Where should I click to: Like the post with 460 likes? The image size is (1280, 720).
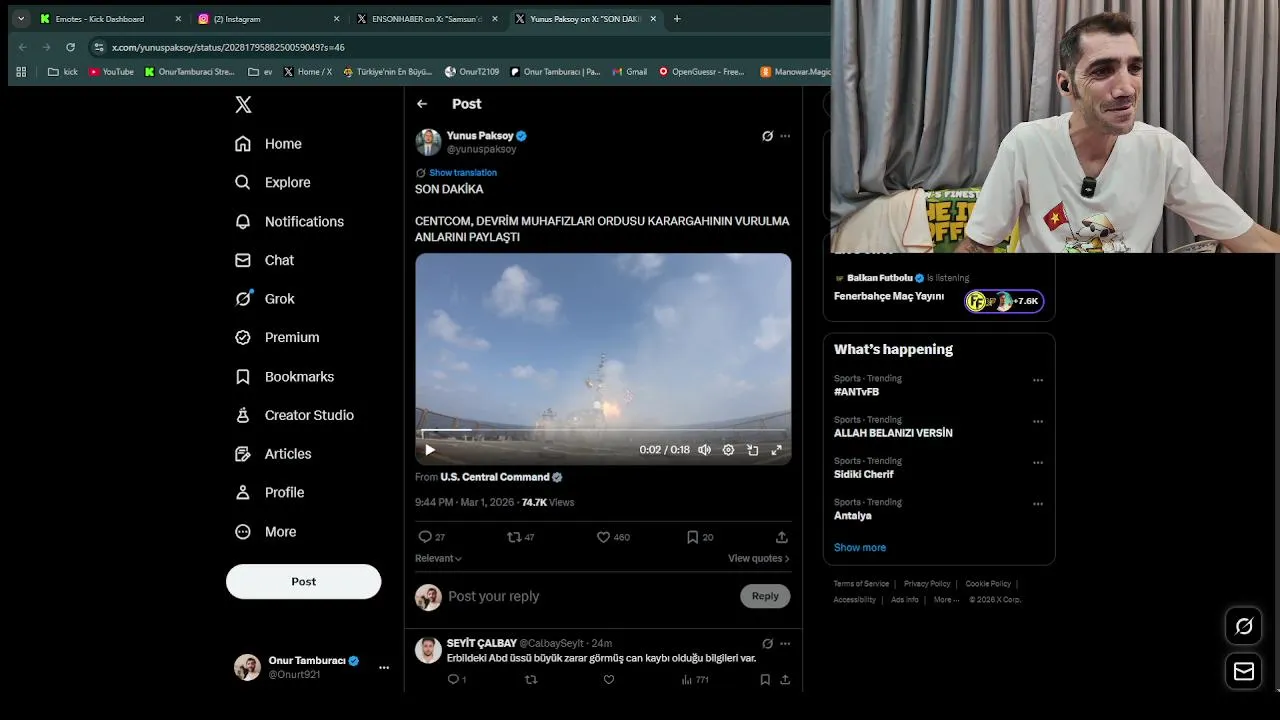click(x=613, y=537)
